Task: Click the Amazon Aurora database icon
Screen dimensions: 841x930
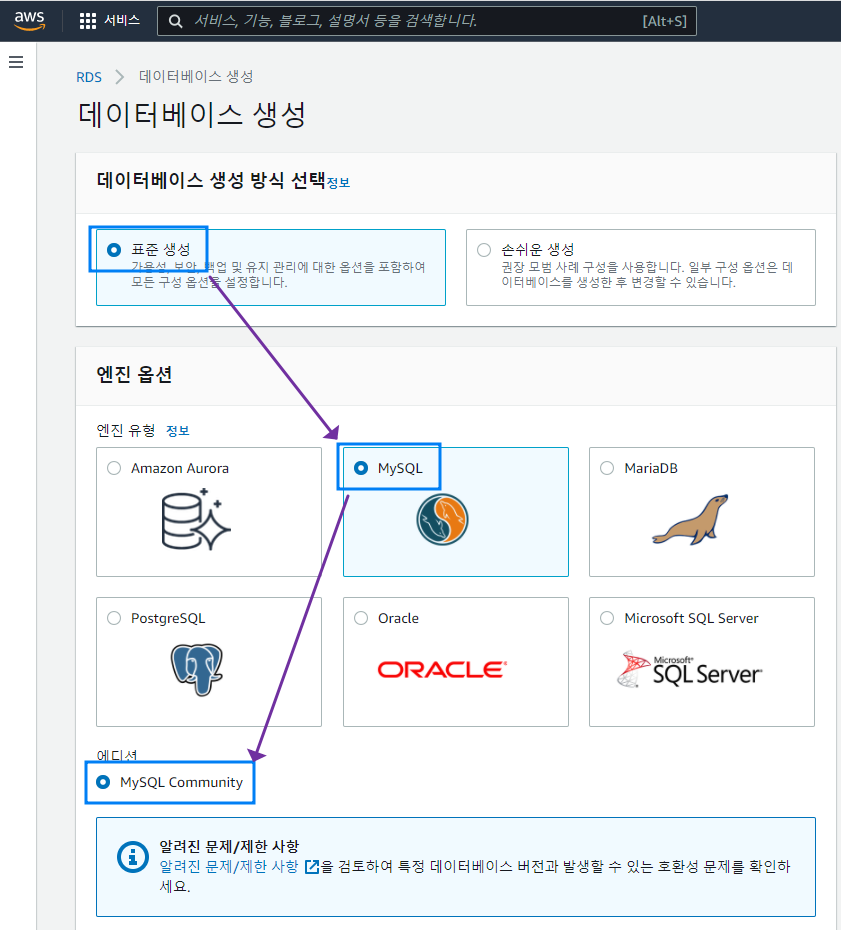Action: [196, 519]
